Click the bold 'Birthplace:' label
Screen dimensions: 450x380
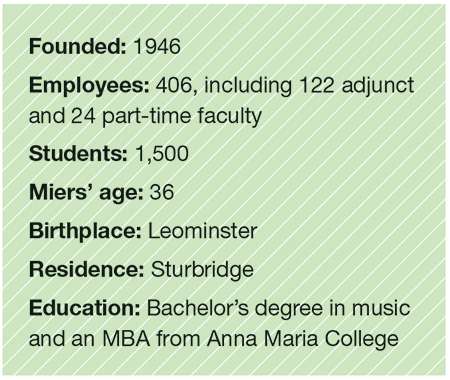point(85,231)
